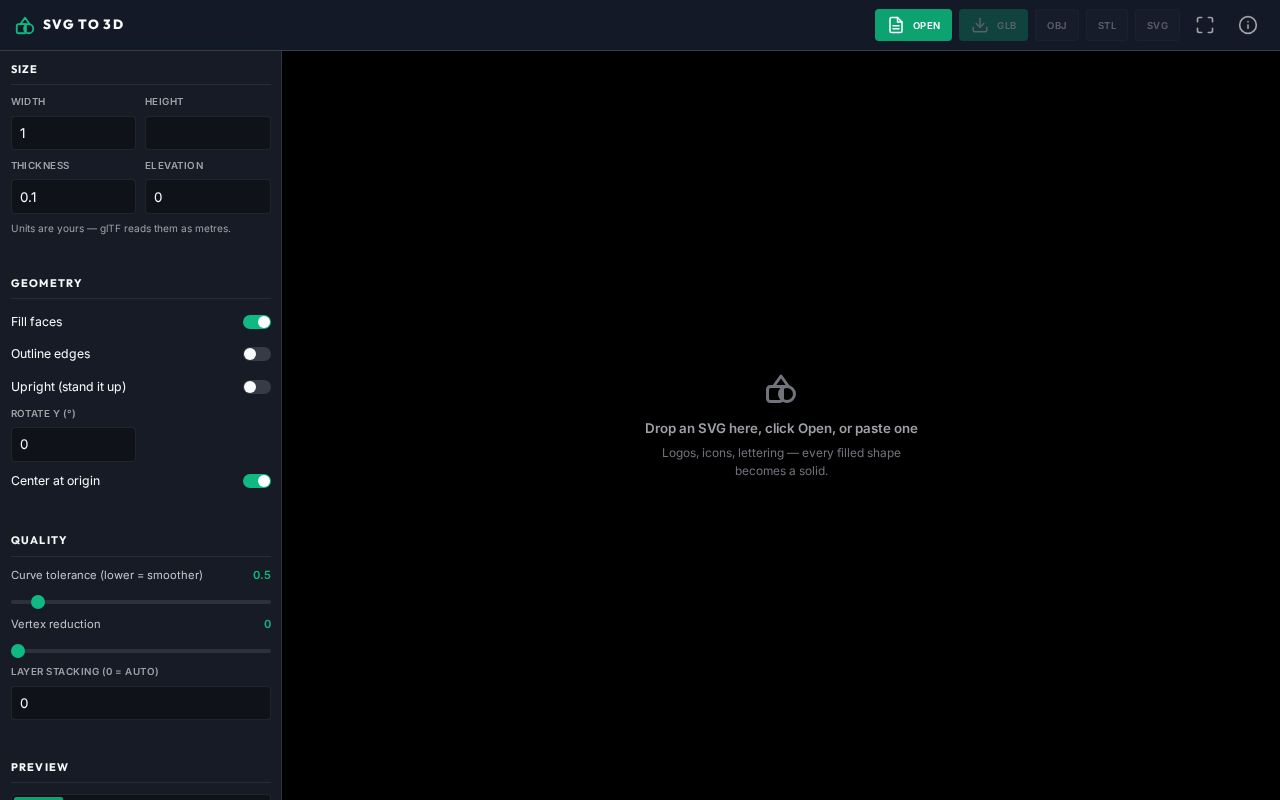Click the units hint text about glTF metres
Viewport: 1280px width, 800px height.
(121, 229)
